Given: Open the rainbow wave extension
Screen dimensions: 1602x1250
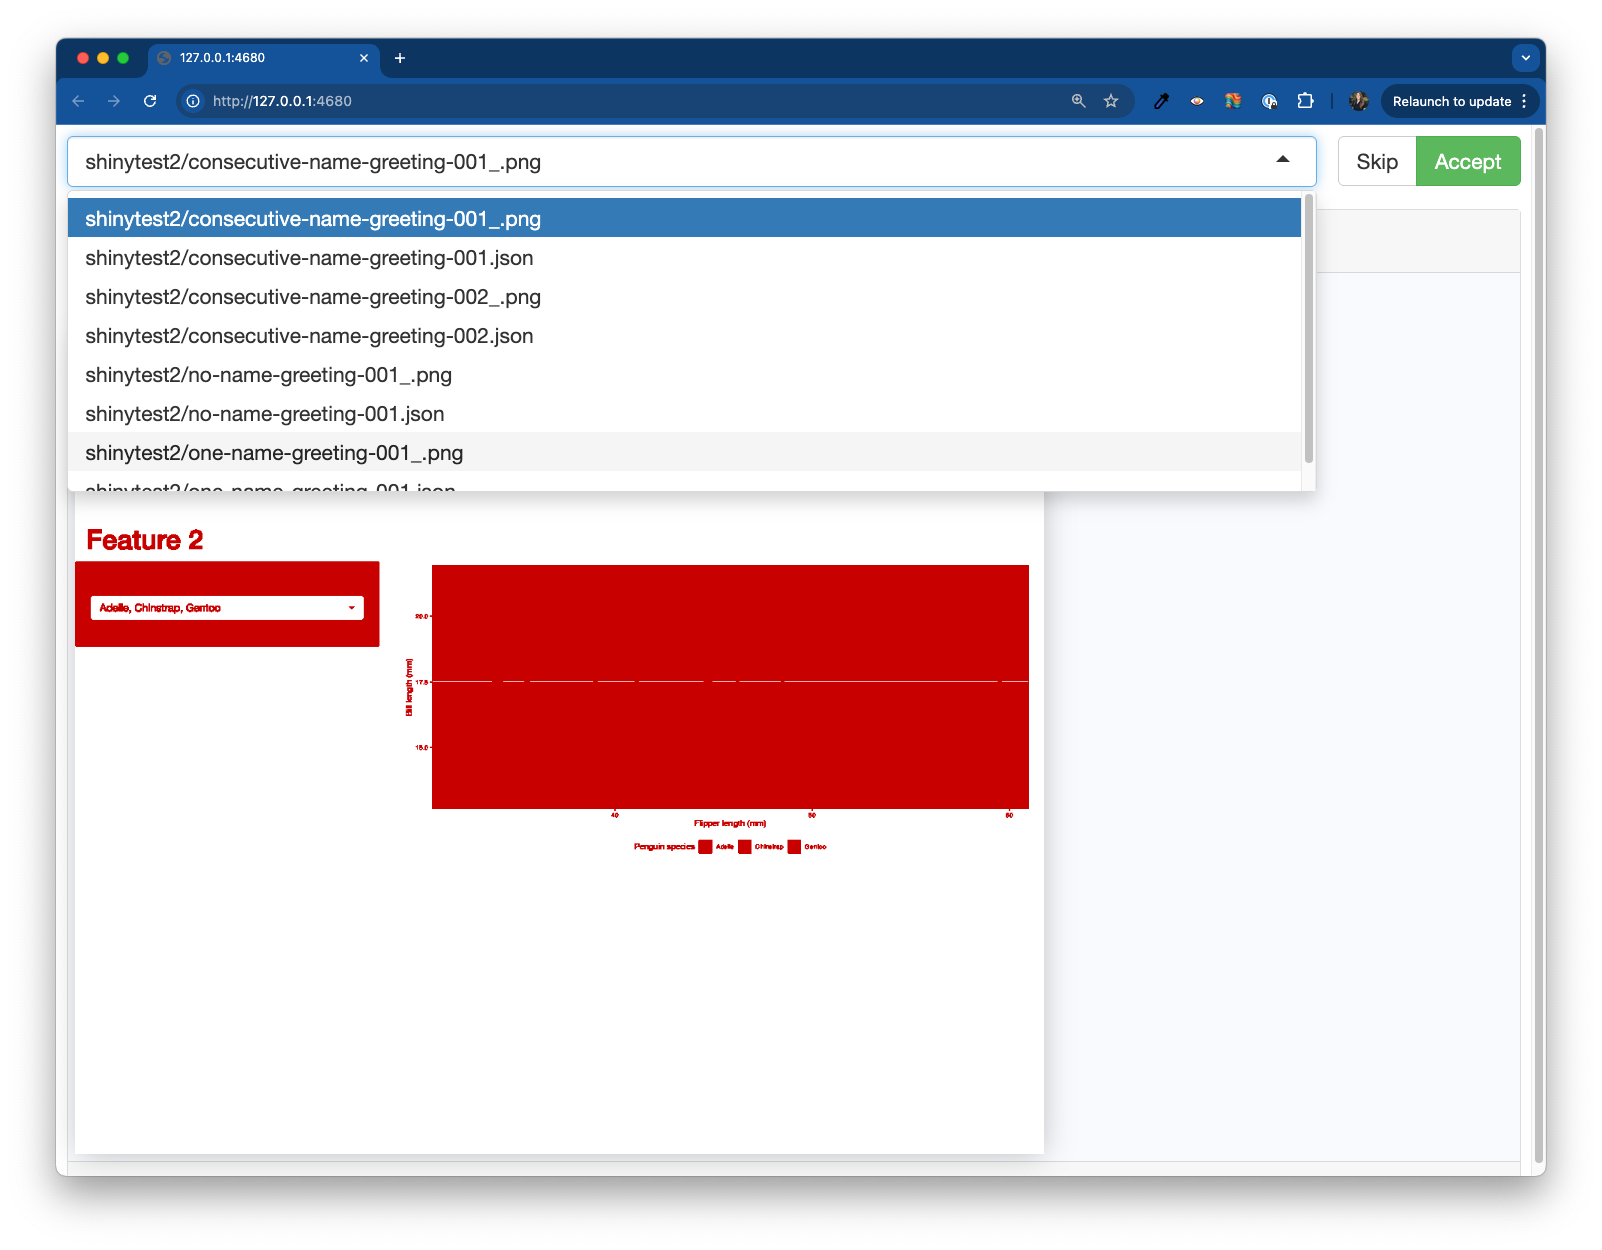Looking at the screenshot, I should [1233, 101].
